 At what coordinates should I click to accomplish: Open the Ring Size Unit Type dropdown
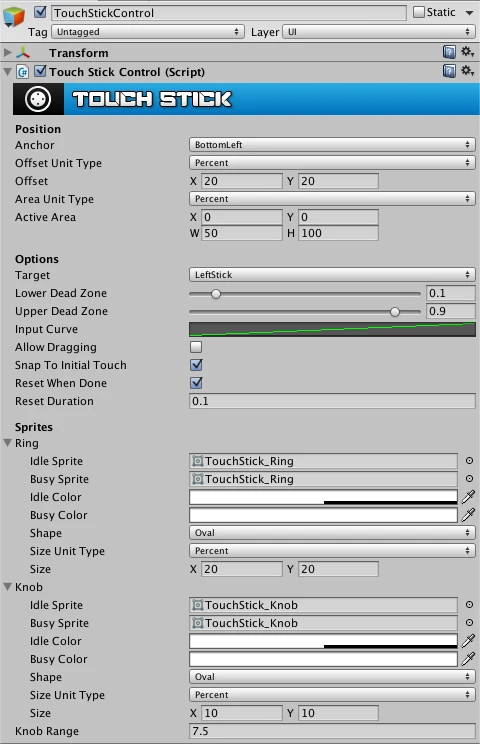[332, 551]
